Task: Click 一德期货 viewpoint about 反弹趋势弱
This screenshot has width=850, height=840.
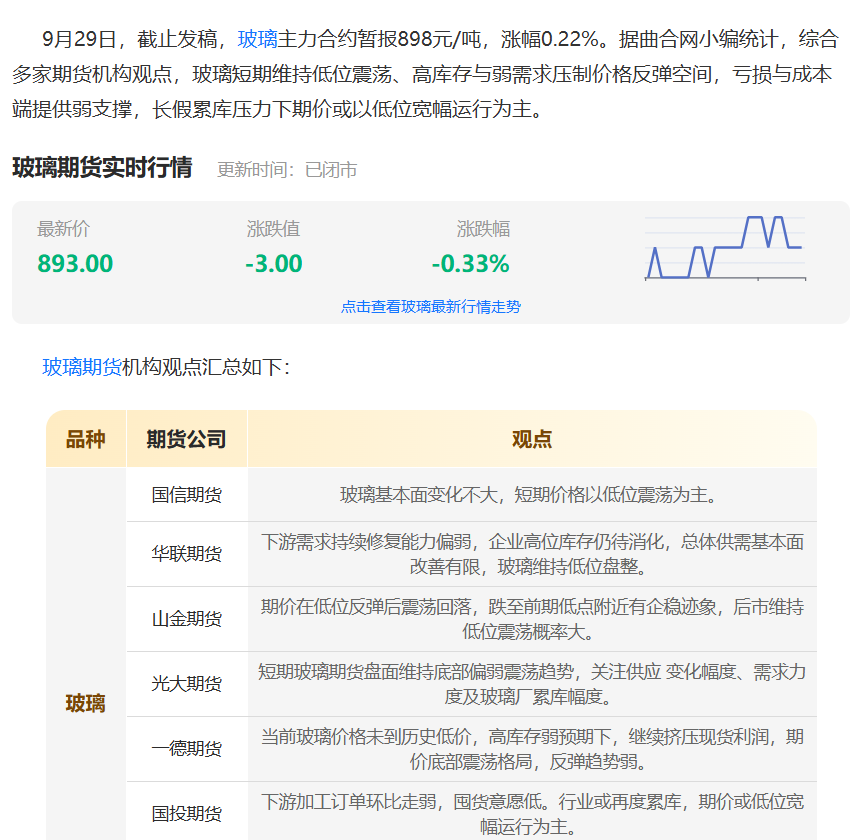Action: [x=532, y=749]
